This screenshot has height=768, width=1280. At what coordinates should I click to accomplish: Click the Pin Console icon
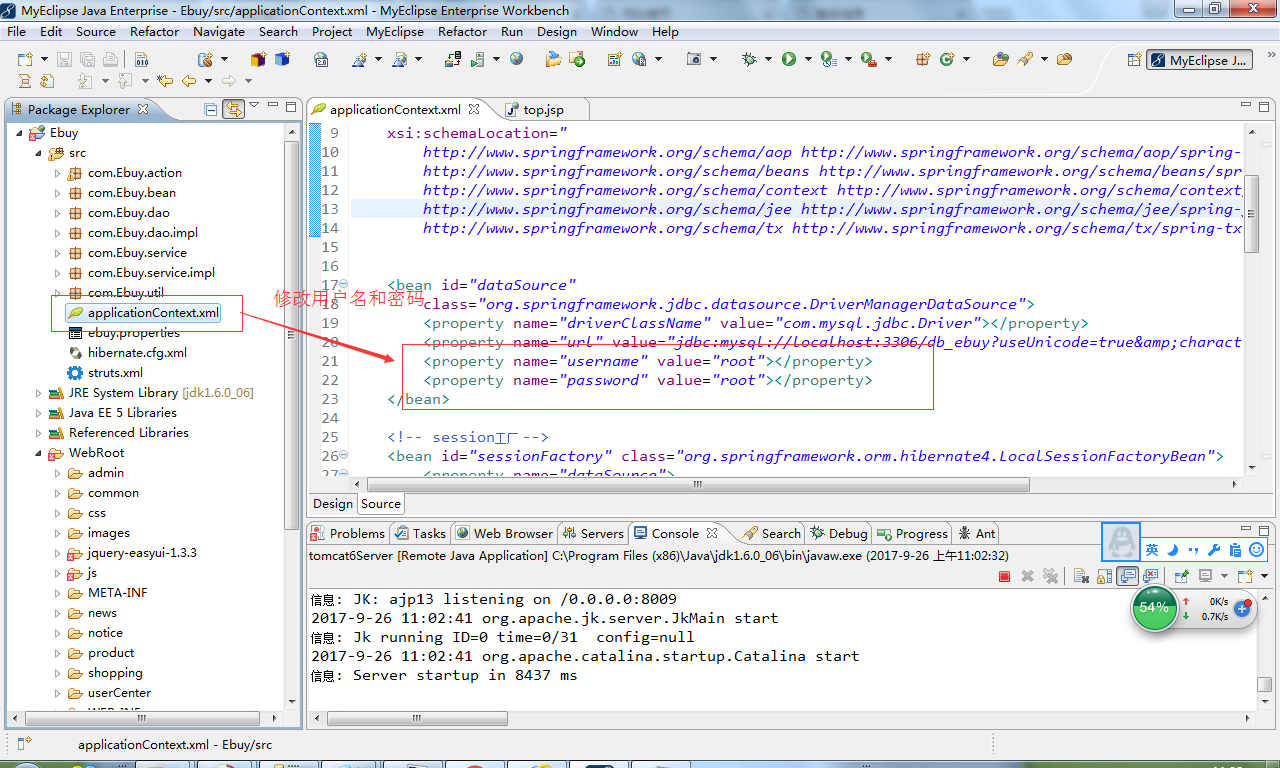(x=1182, y=576)
